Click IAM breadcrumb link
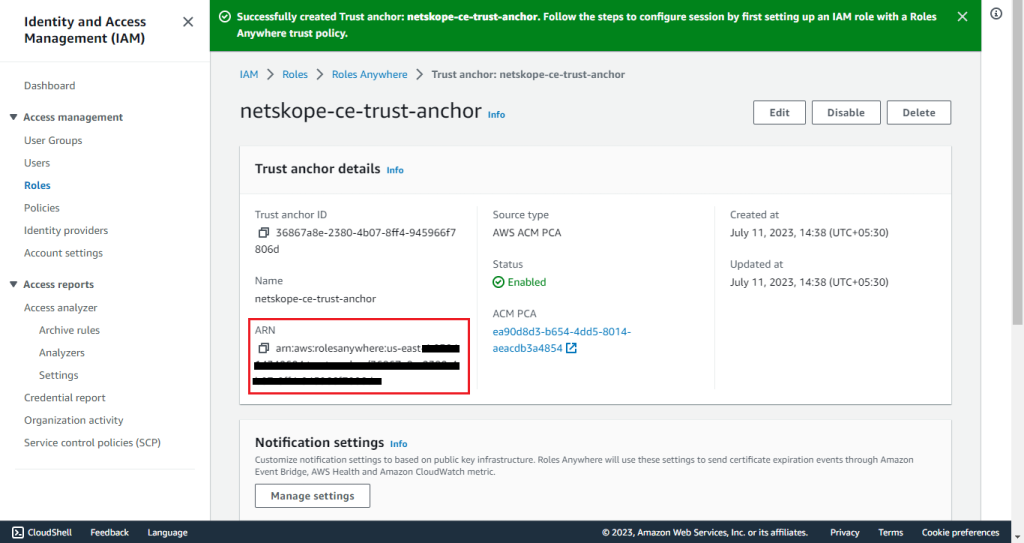 point(249,74)
